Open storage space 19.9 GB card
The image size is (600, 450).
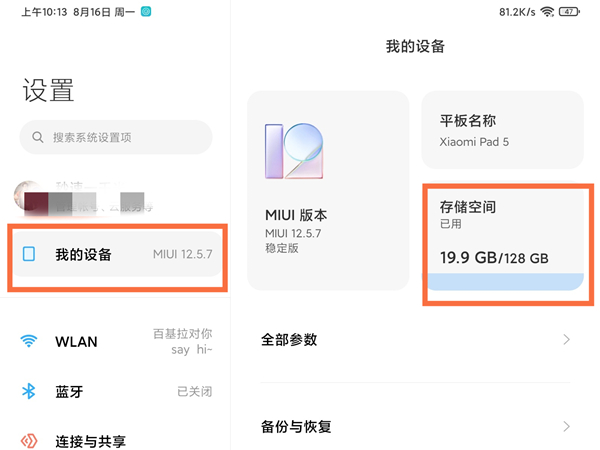coord(504,235)
